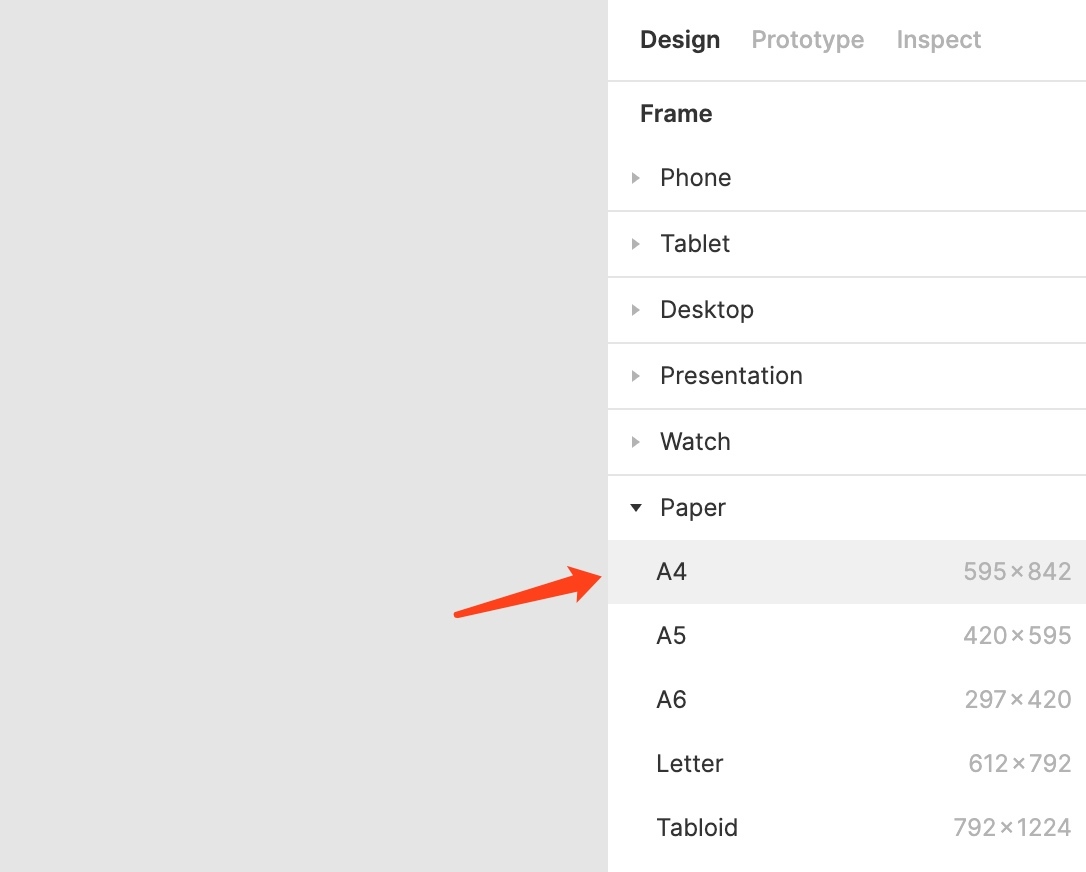Expand the Desktop frame presets arrow
Viewport: 1086px width, 872px height.
pyautogui.click(x=636, y=310)
